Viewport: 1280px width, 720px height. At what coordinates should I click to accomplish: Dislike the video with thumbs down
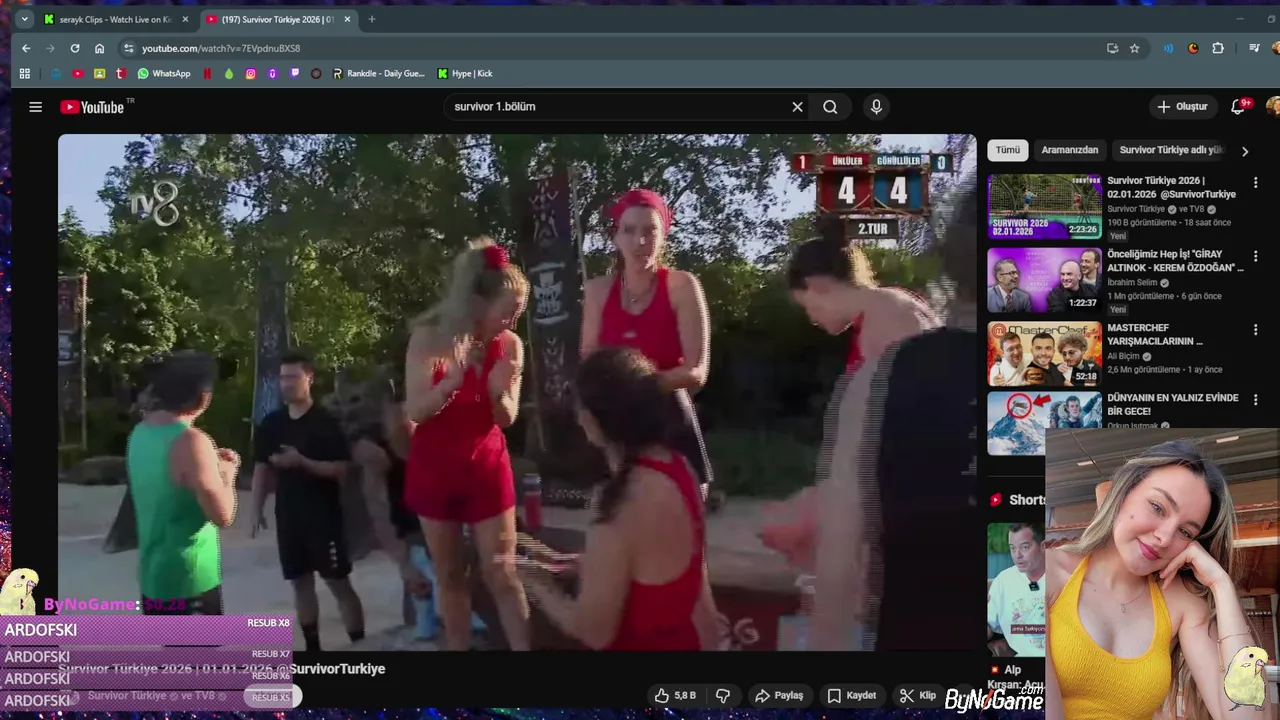(x=723, y=695)
